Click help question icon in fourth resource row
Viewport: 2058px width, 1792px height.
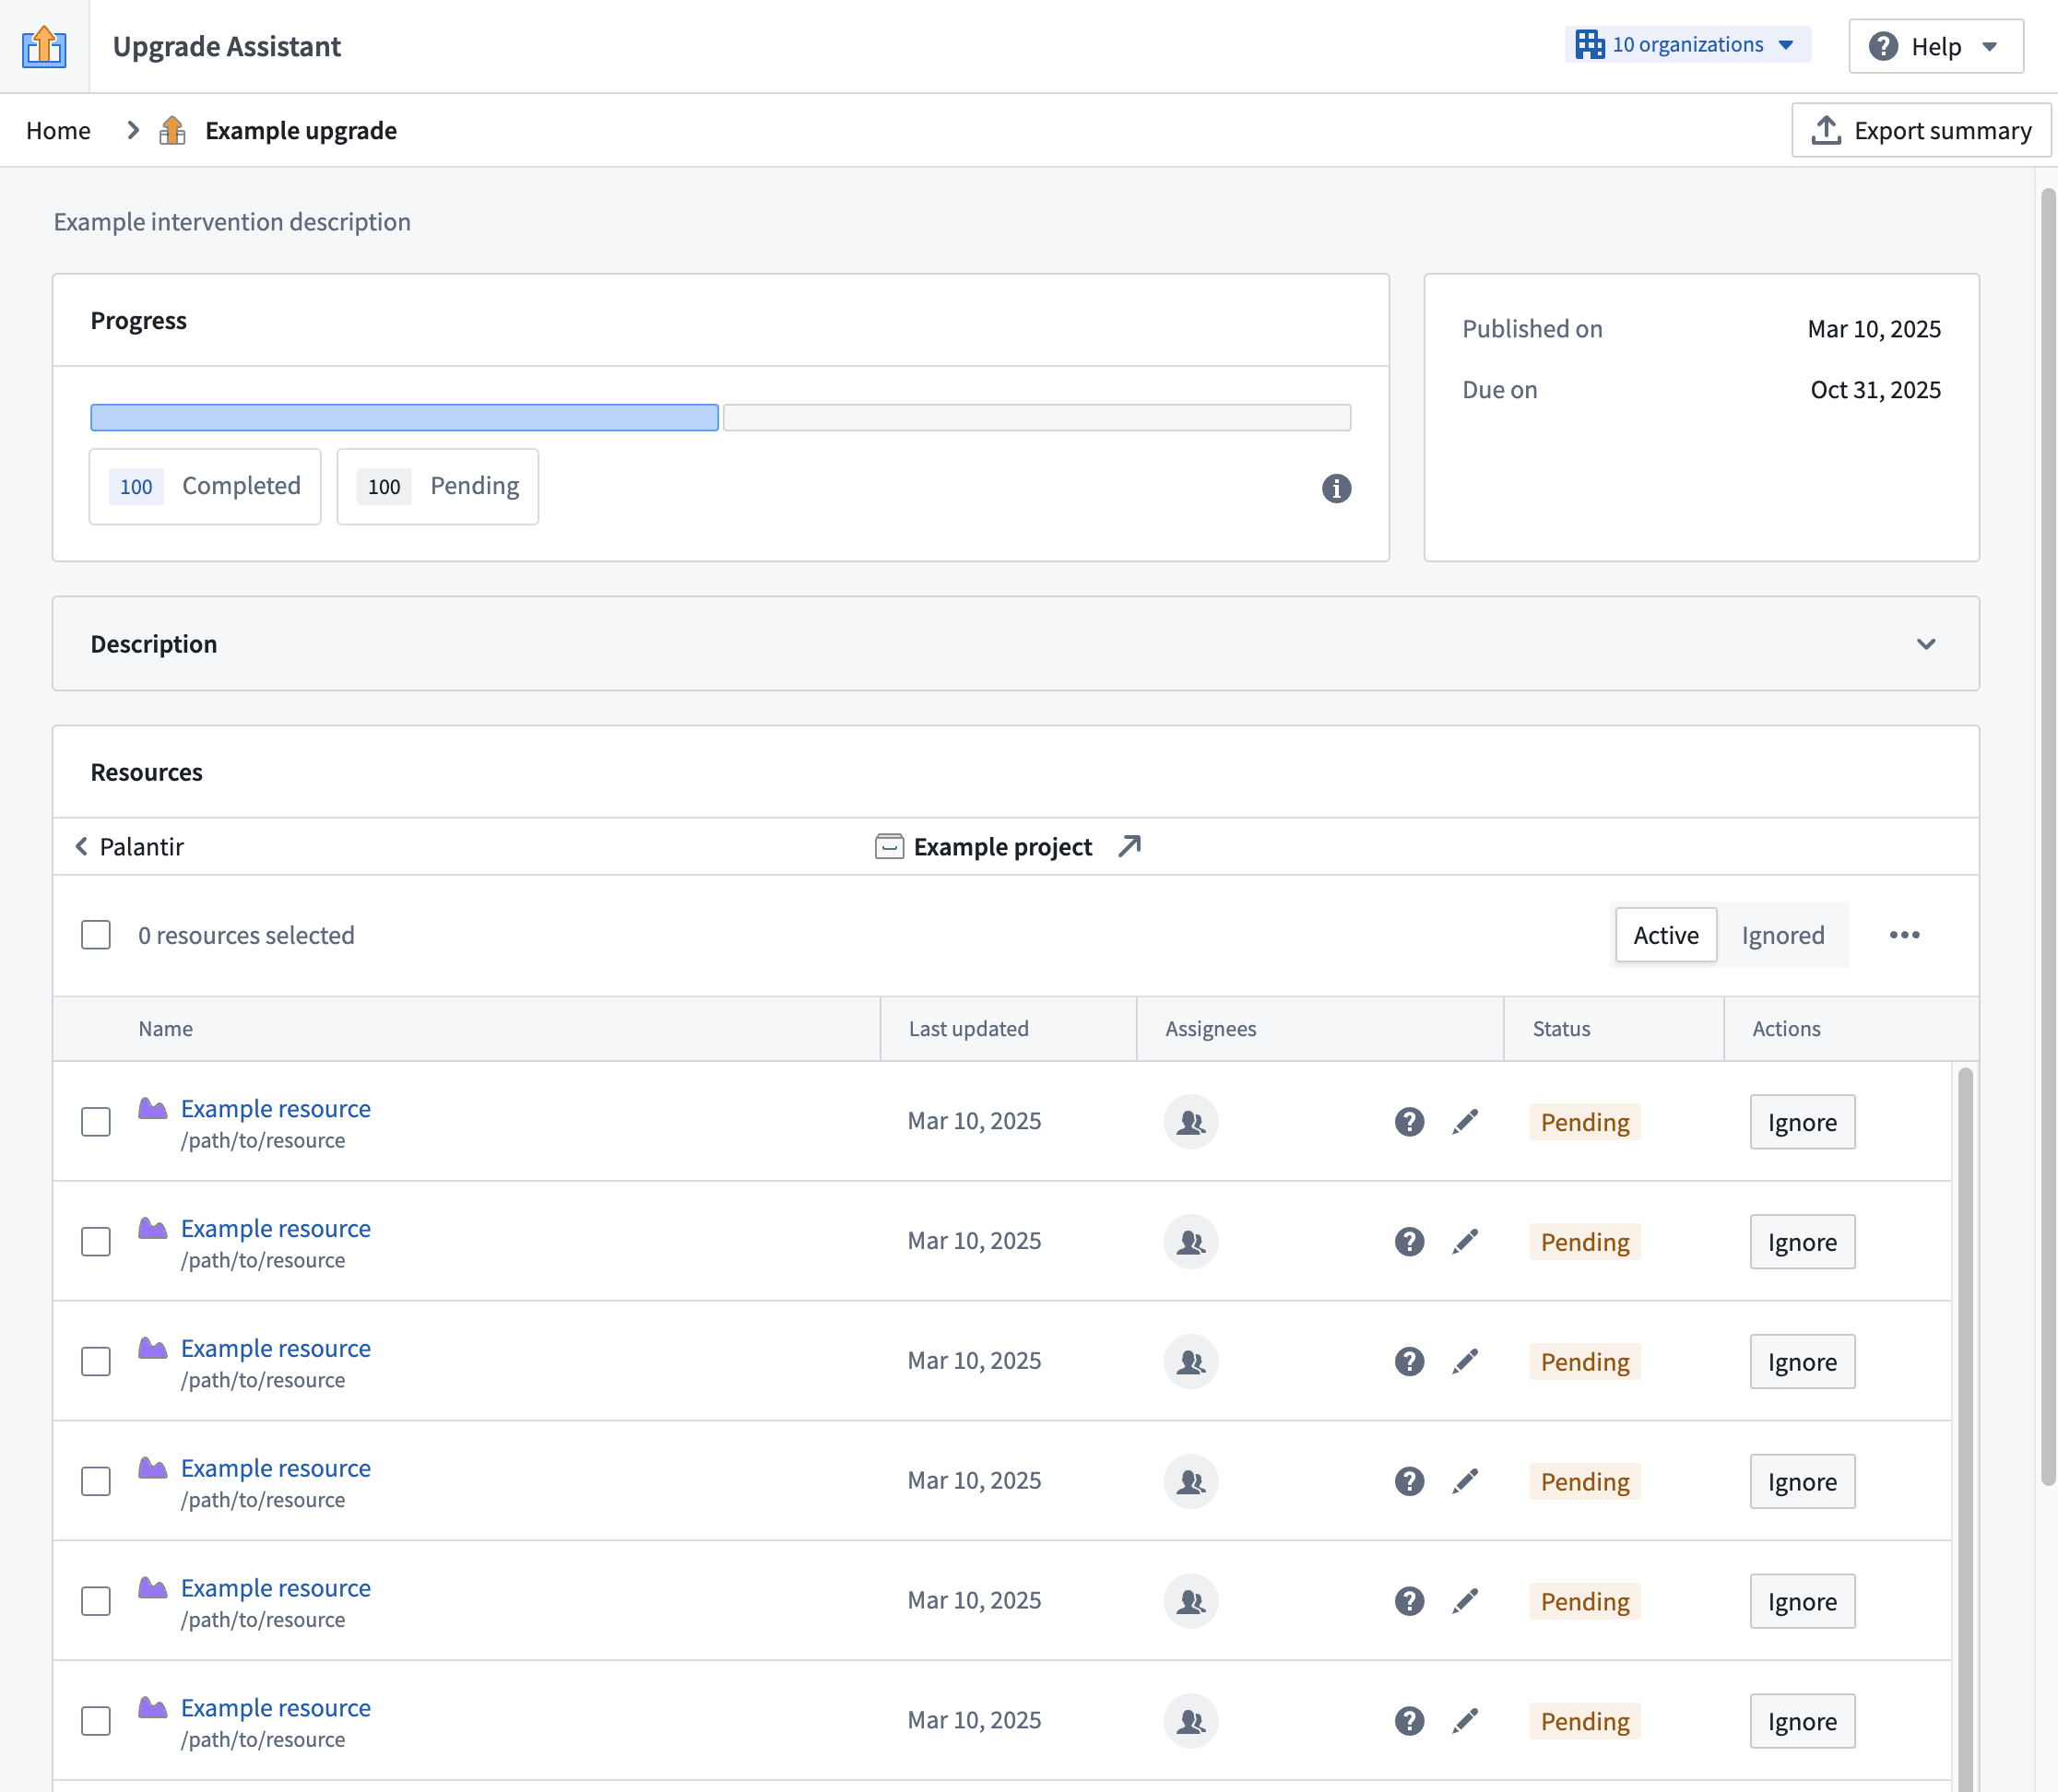coord(1409,1481)
